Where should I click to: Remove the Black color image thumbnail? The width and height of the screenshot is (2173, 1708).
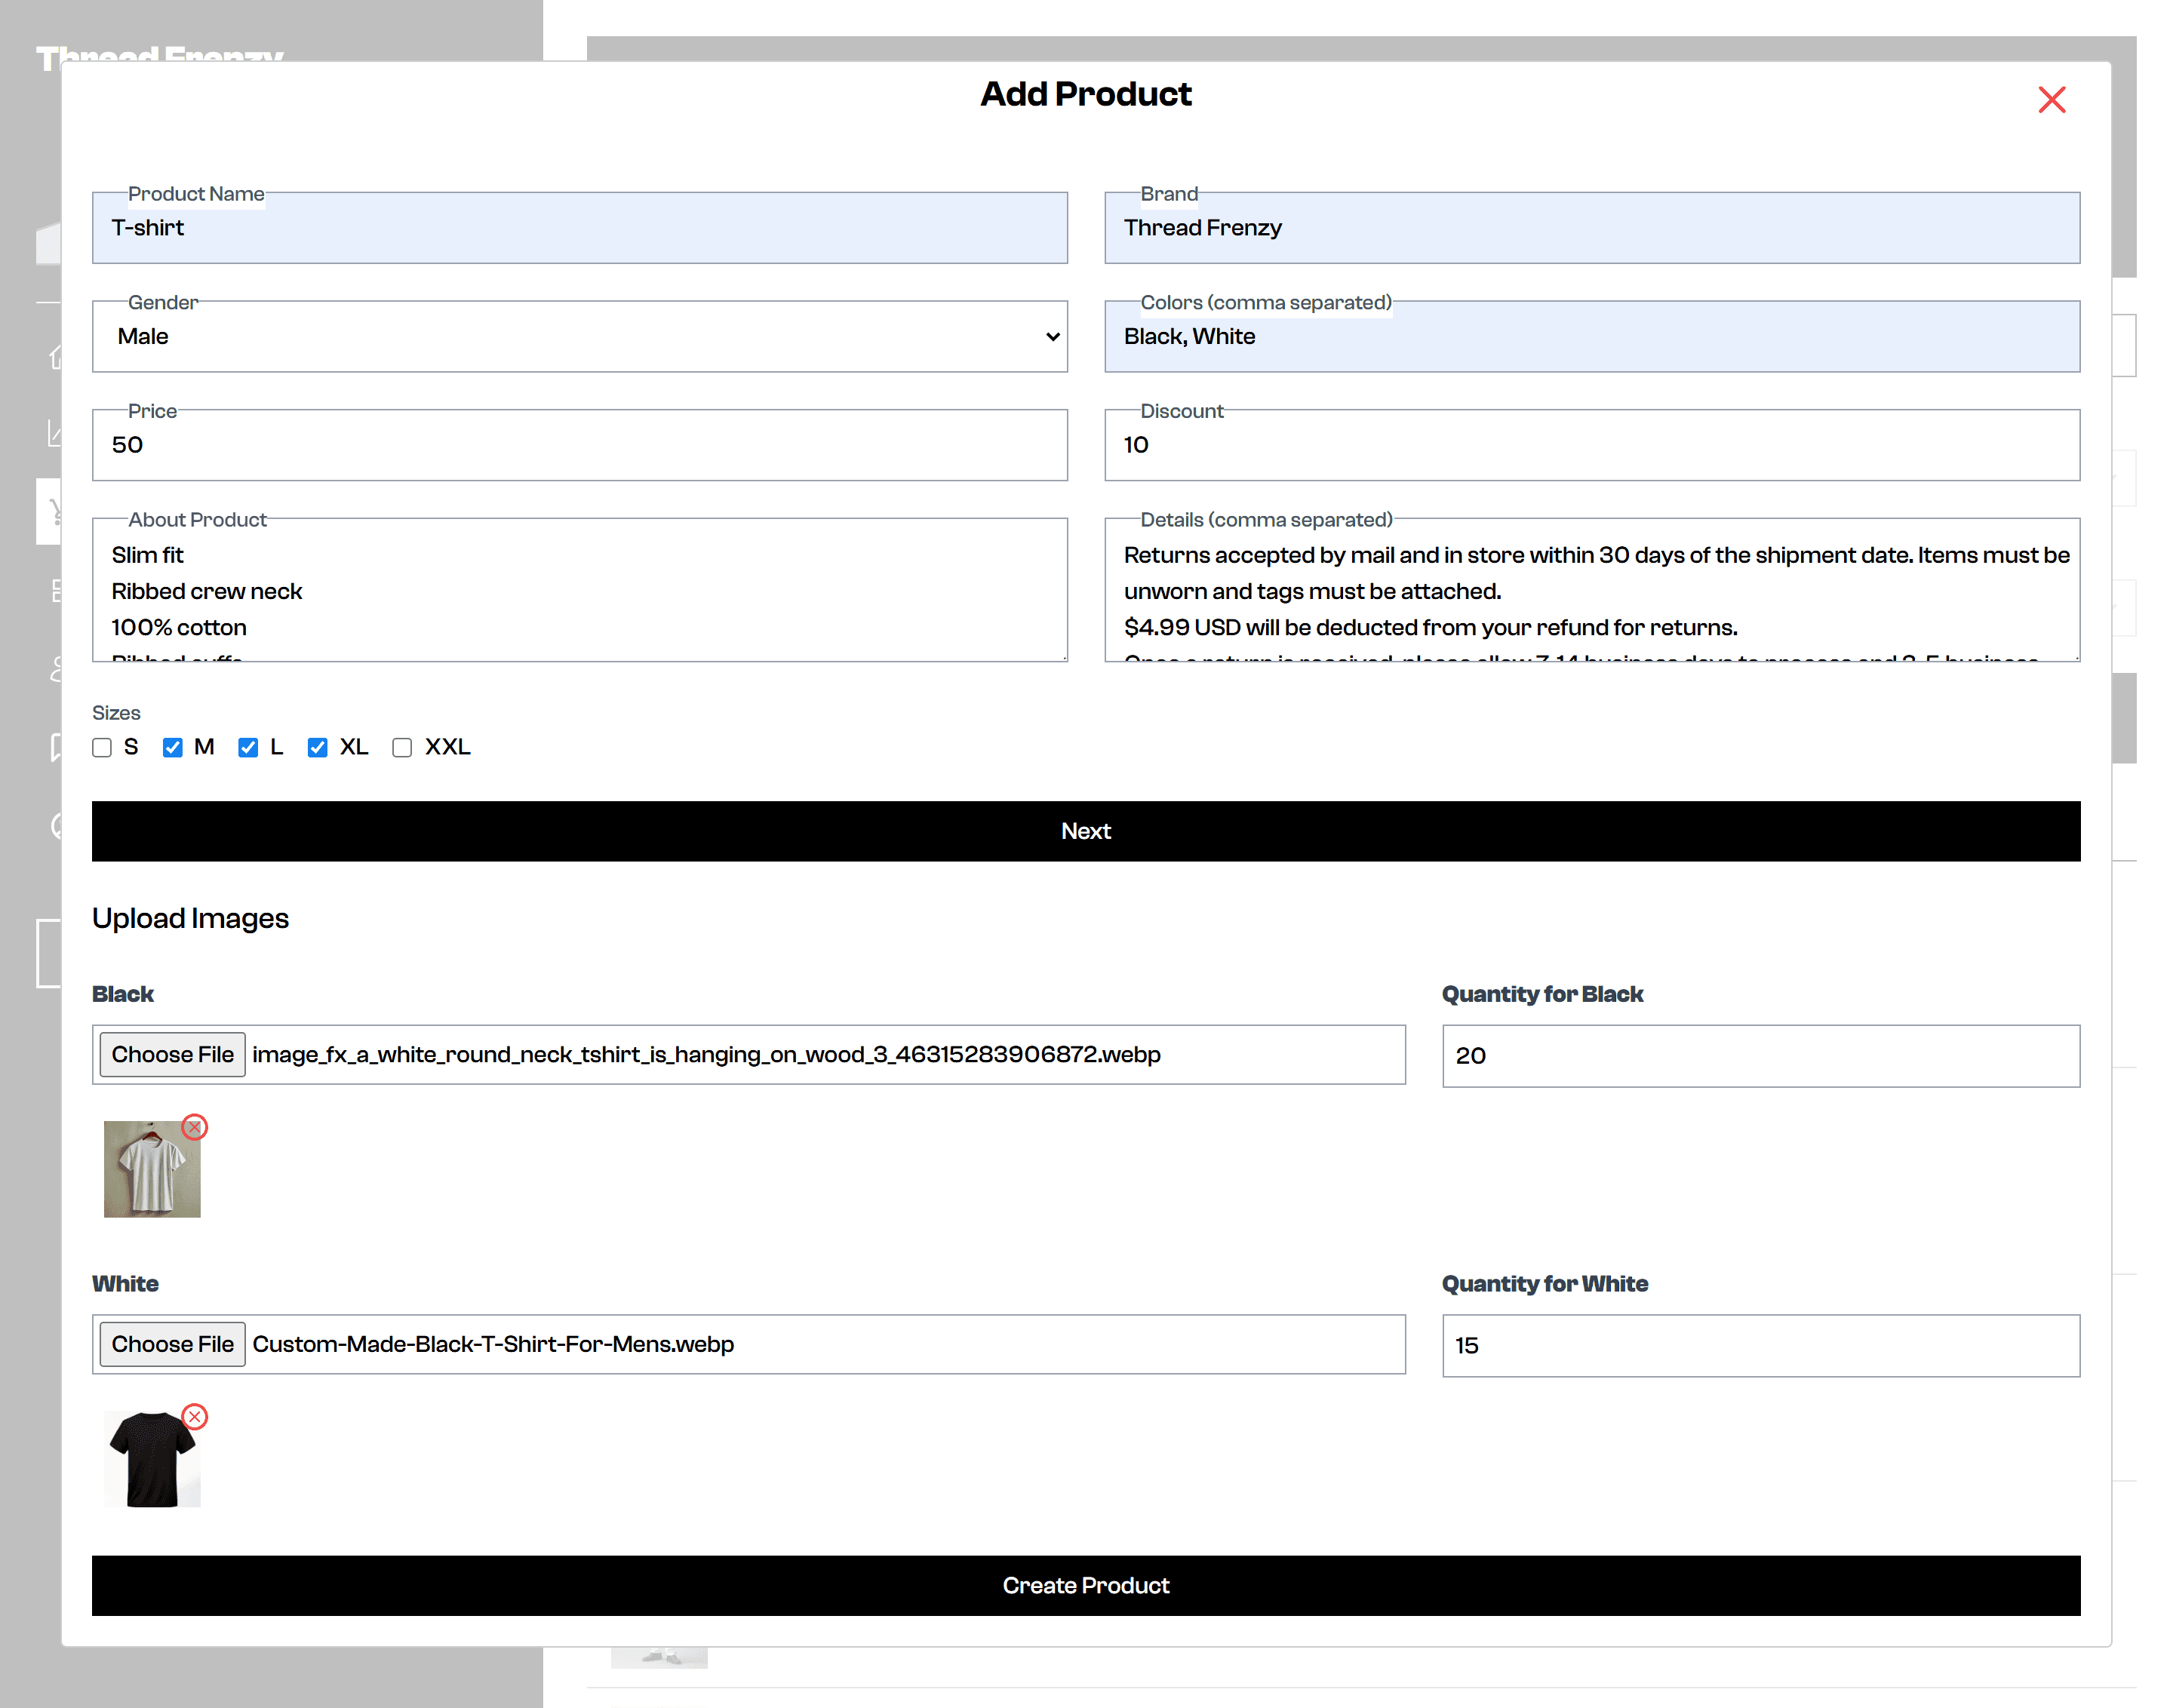tap(194, 1127)
